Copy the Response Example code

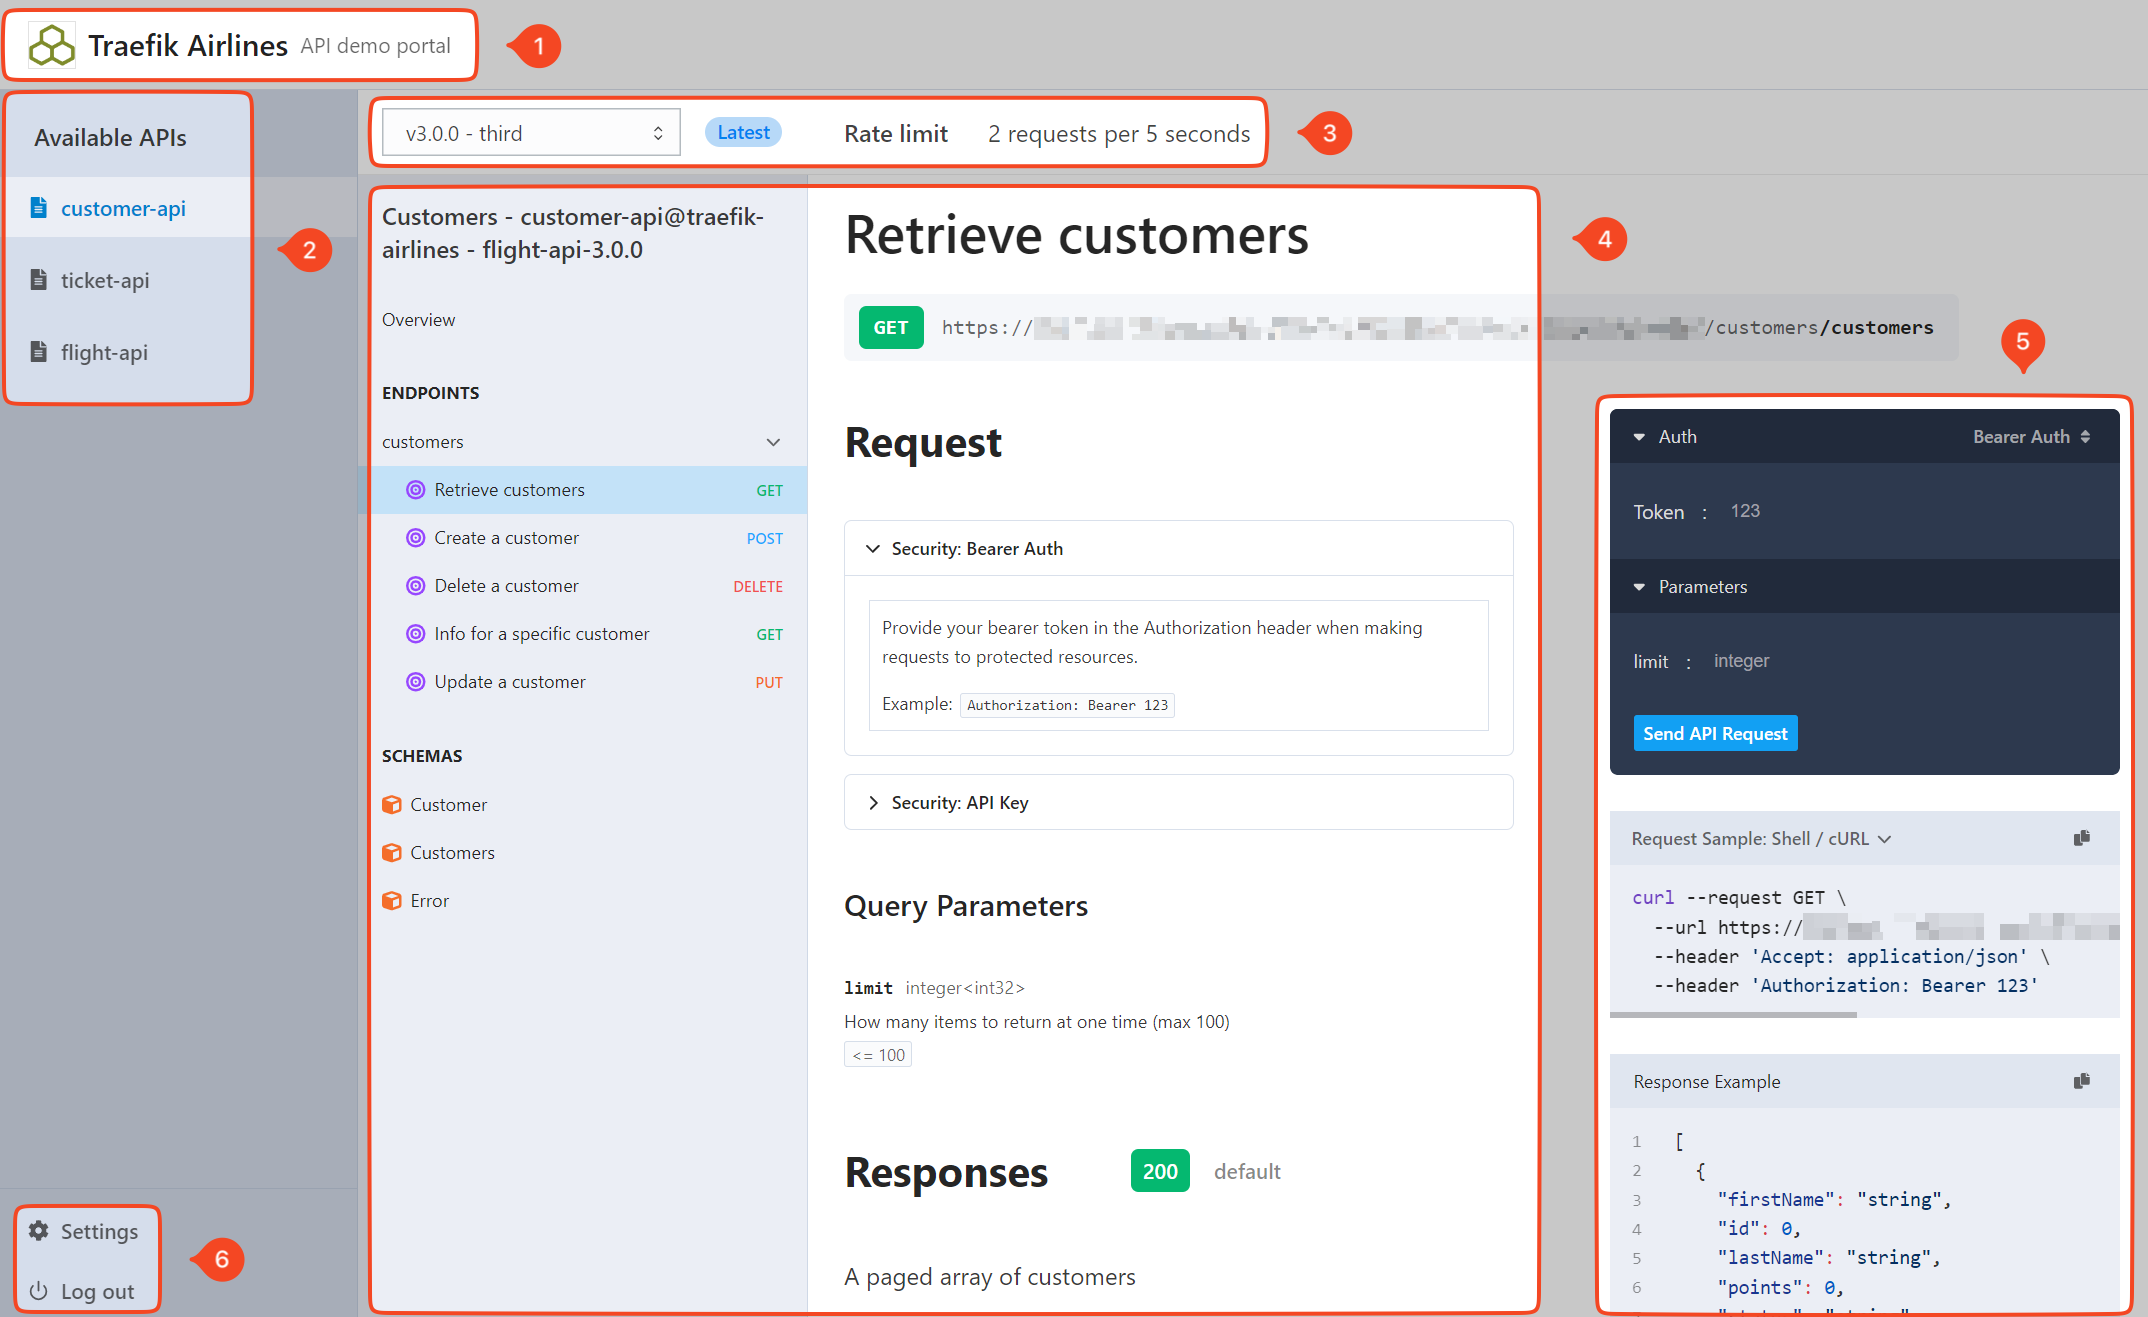(2082, 1081)
